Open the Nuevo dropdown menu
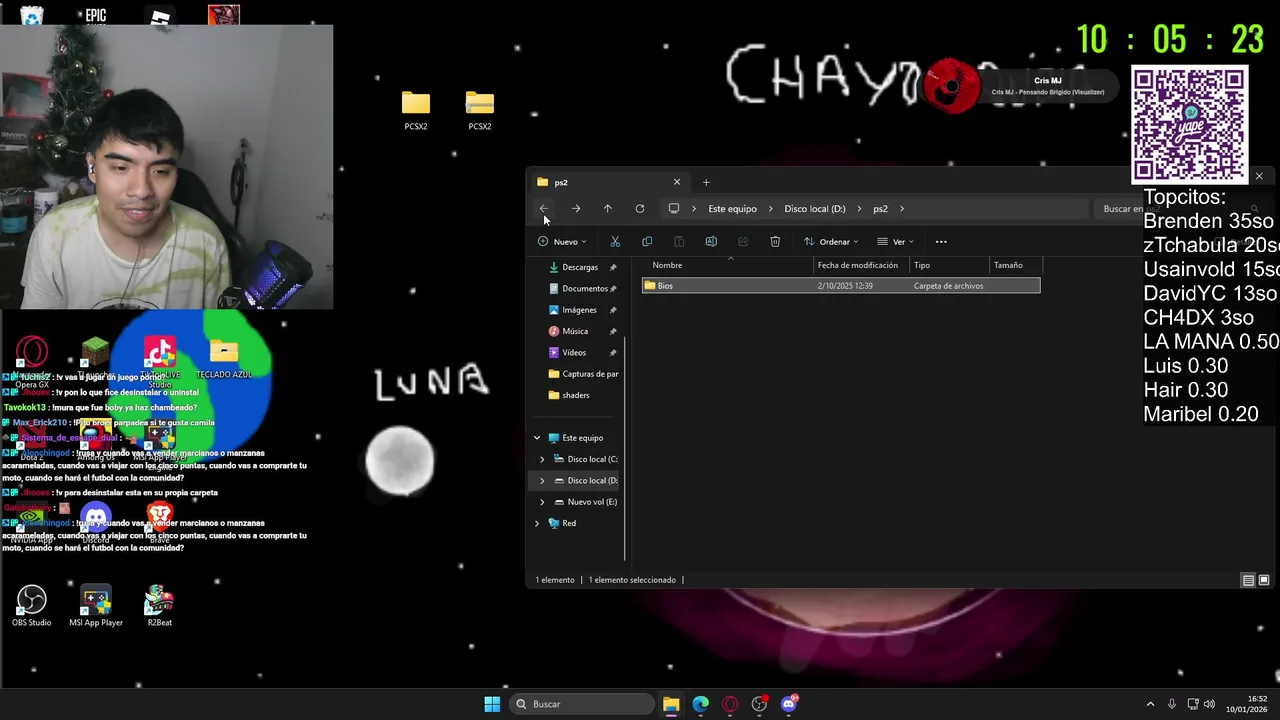Image resolution: width=1280 pixels, height=720 pixels. click(562, 242)
